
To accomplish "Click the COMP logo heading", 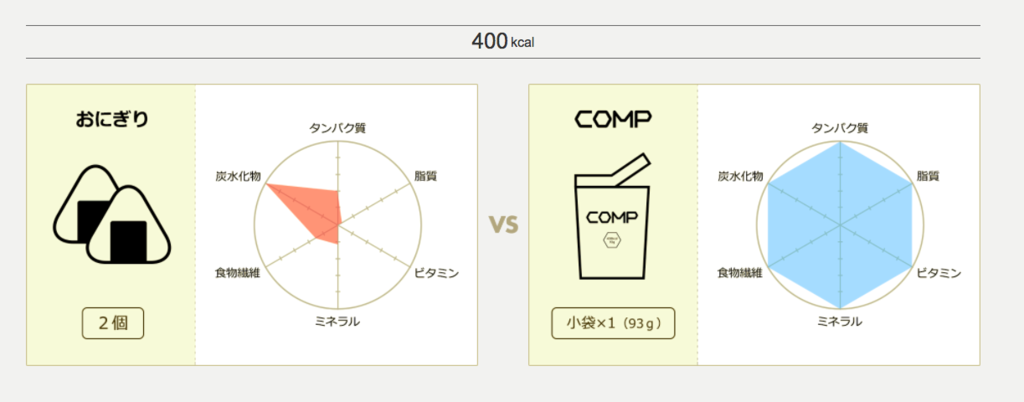I will point(613,120).
